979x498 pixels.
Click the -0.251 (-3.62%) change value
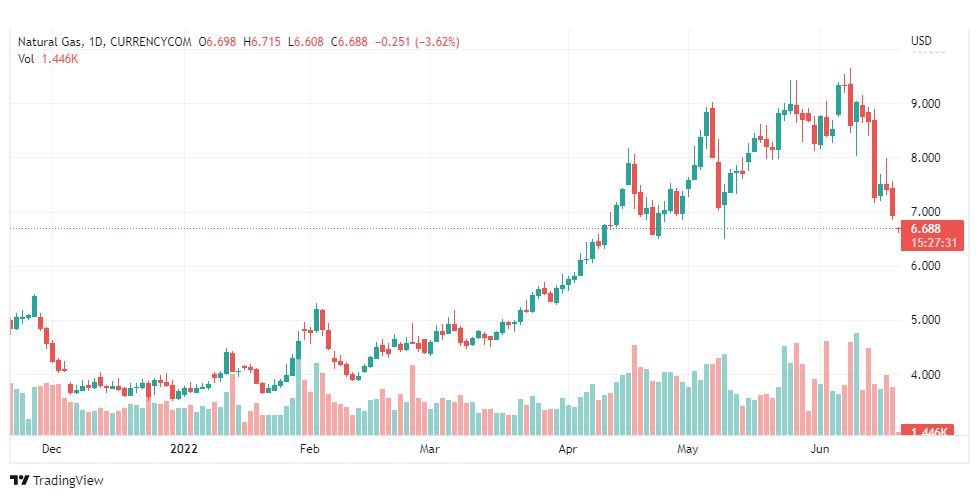417,42
